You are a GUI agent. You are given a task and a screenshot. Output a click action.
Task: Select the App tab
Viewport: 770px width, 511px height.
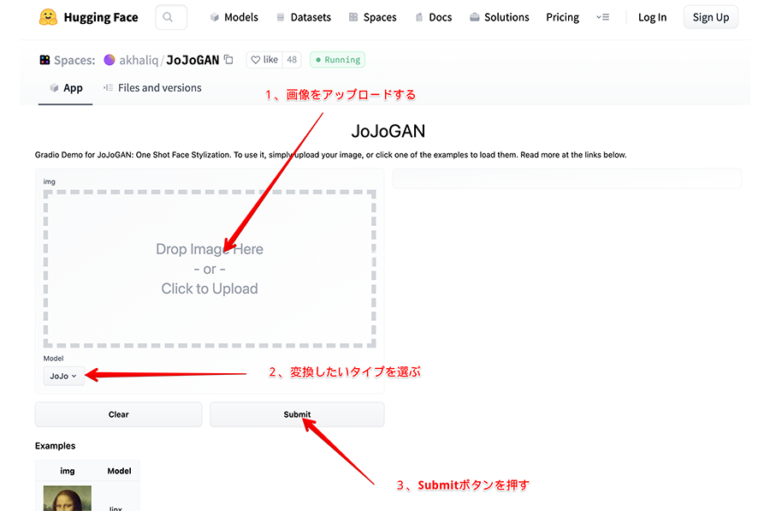(x=66, y=88)
